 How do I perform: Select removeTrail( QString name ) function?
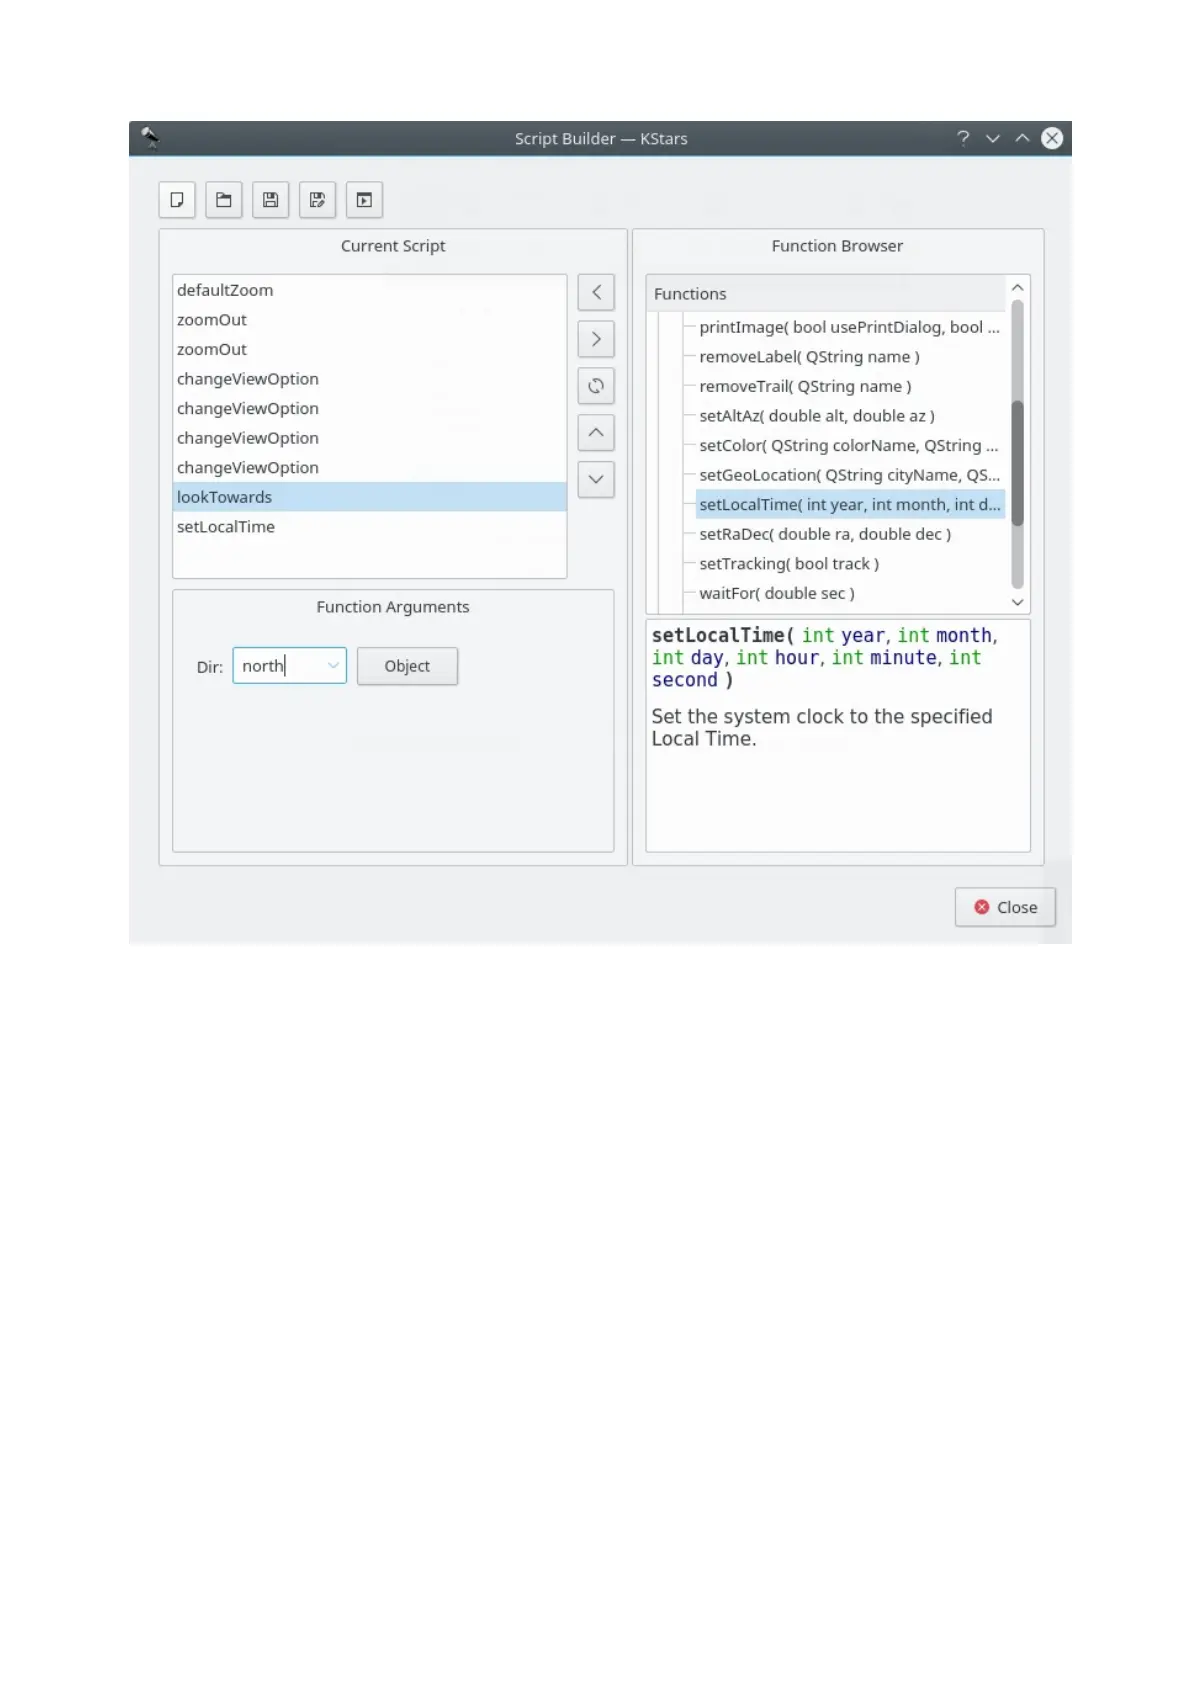tap(805, 386)
